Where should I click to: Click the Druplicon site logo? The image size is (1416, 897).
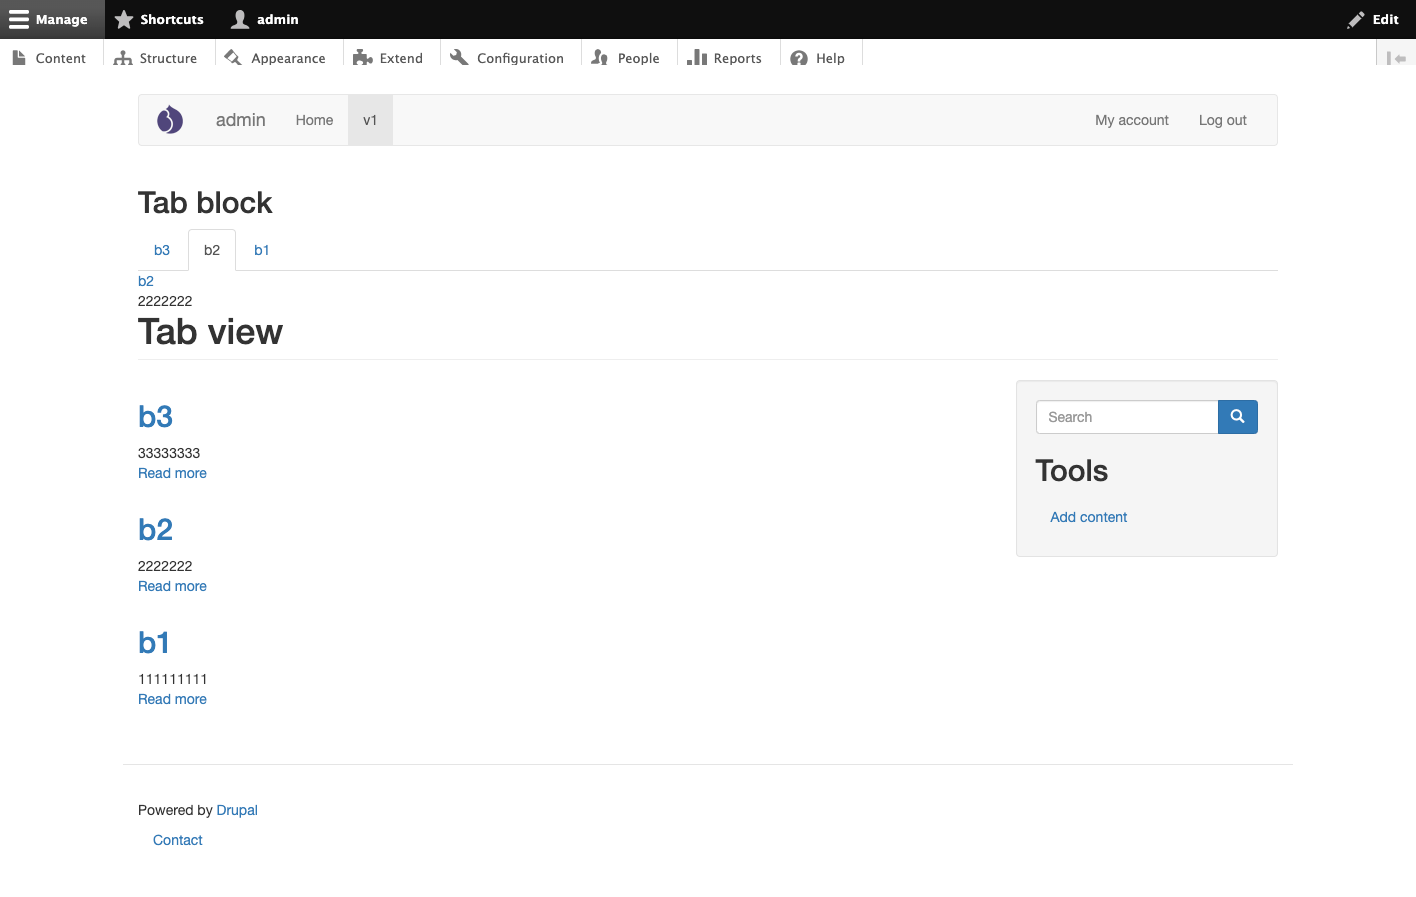point(170,119)
